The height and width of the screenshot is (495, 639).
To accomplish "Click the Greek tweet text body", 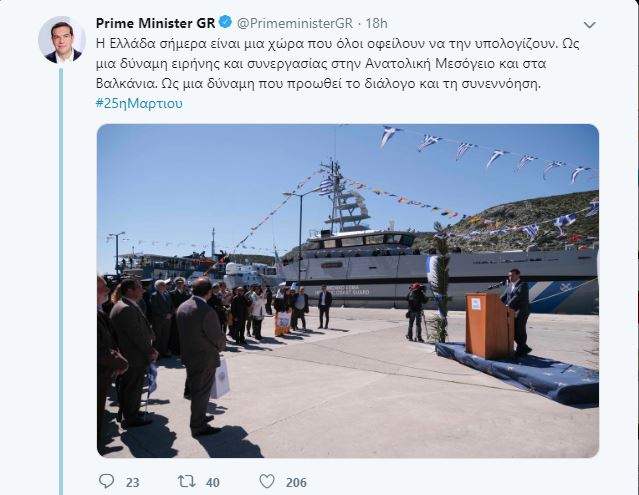I will (337, 64).
